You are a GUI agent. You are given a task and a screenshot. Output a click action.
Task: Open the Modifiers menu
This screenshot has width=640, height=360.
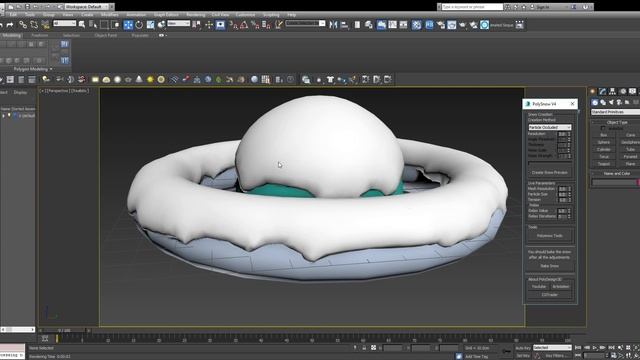tap(109, 15)
